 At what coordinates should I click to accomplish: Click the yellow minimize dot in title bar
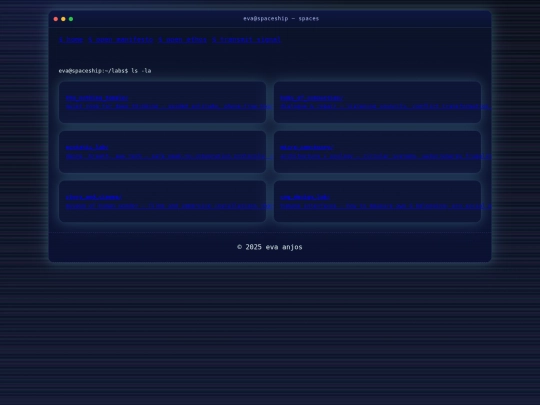pyautogui.click(x=63, y=19)
